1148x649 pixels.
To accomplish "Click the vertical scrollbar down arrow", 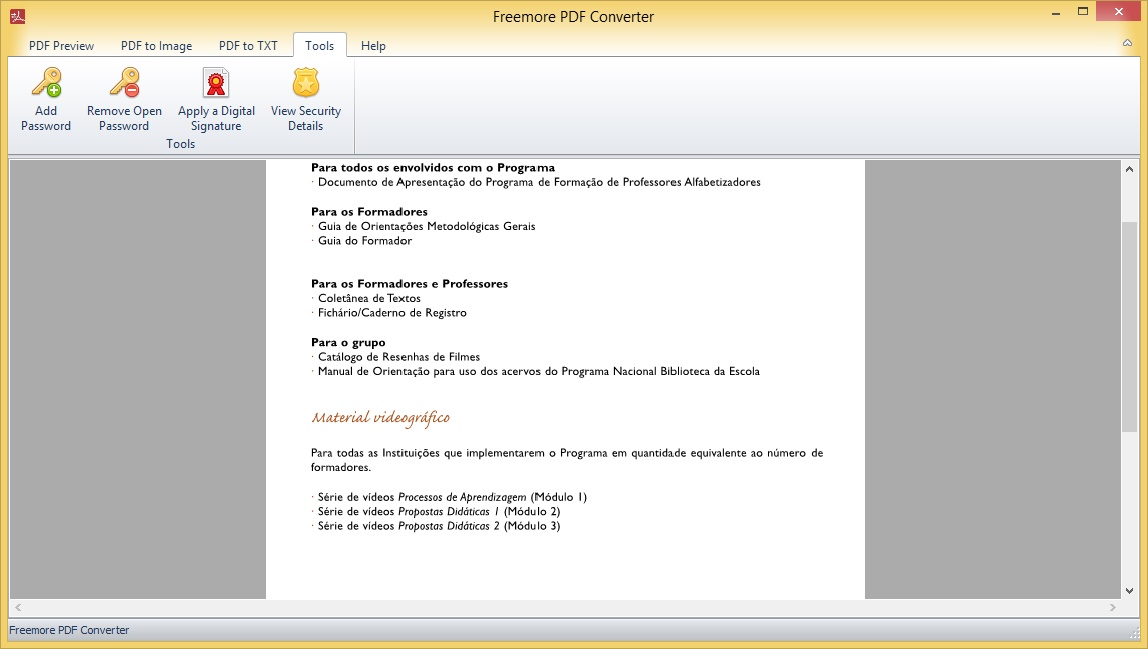I will 1129,590.
